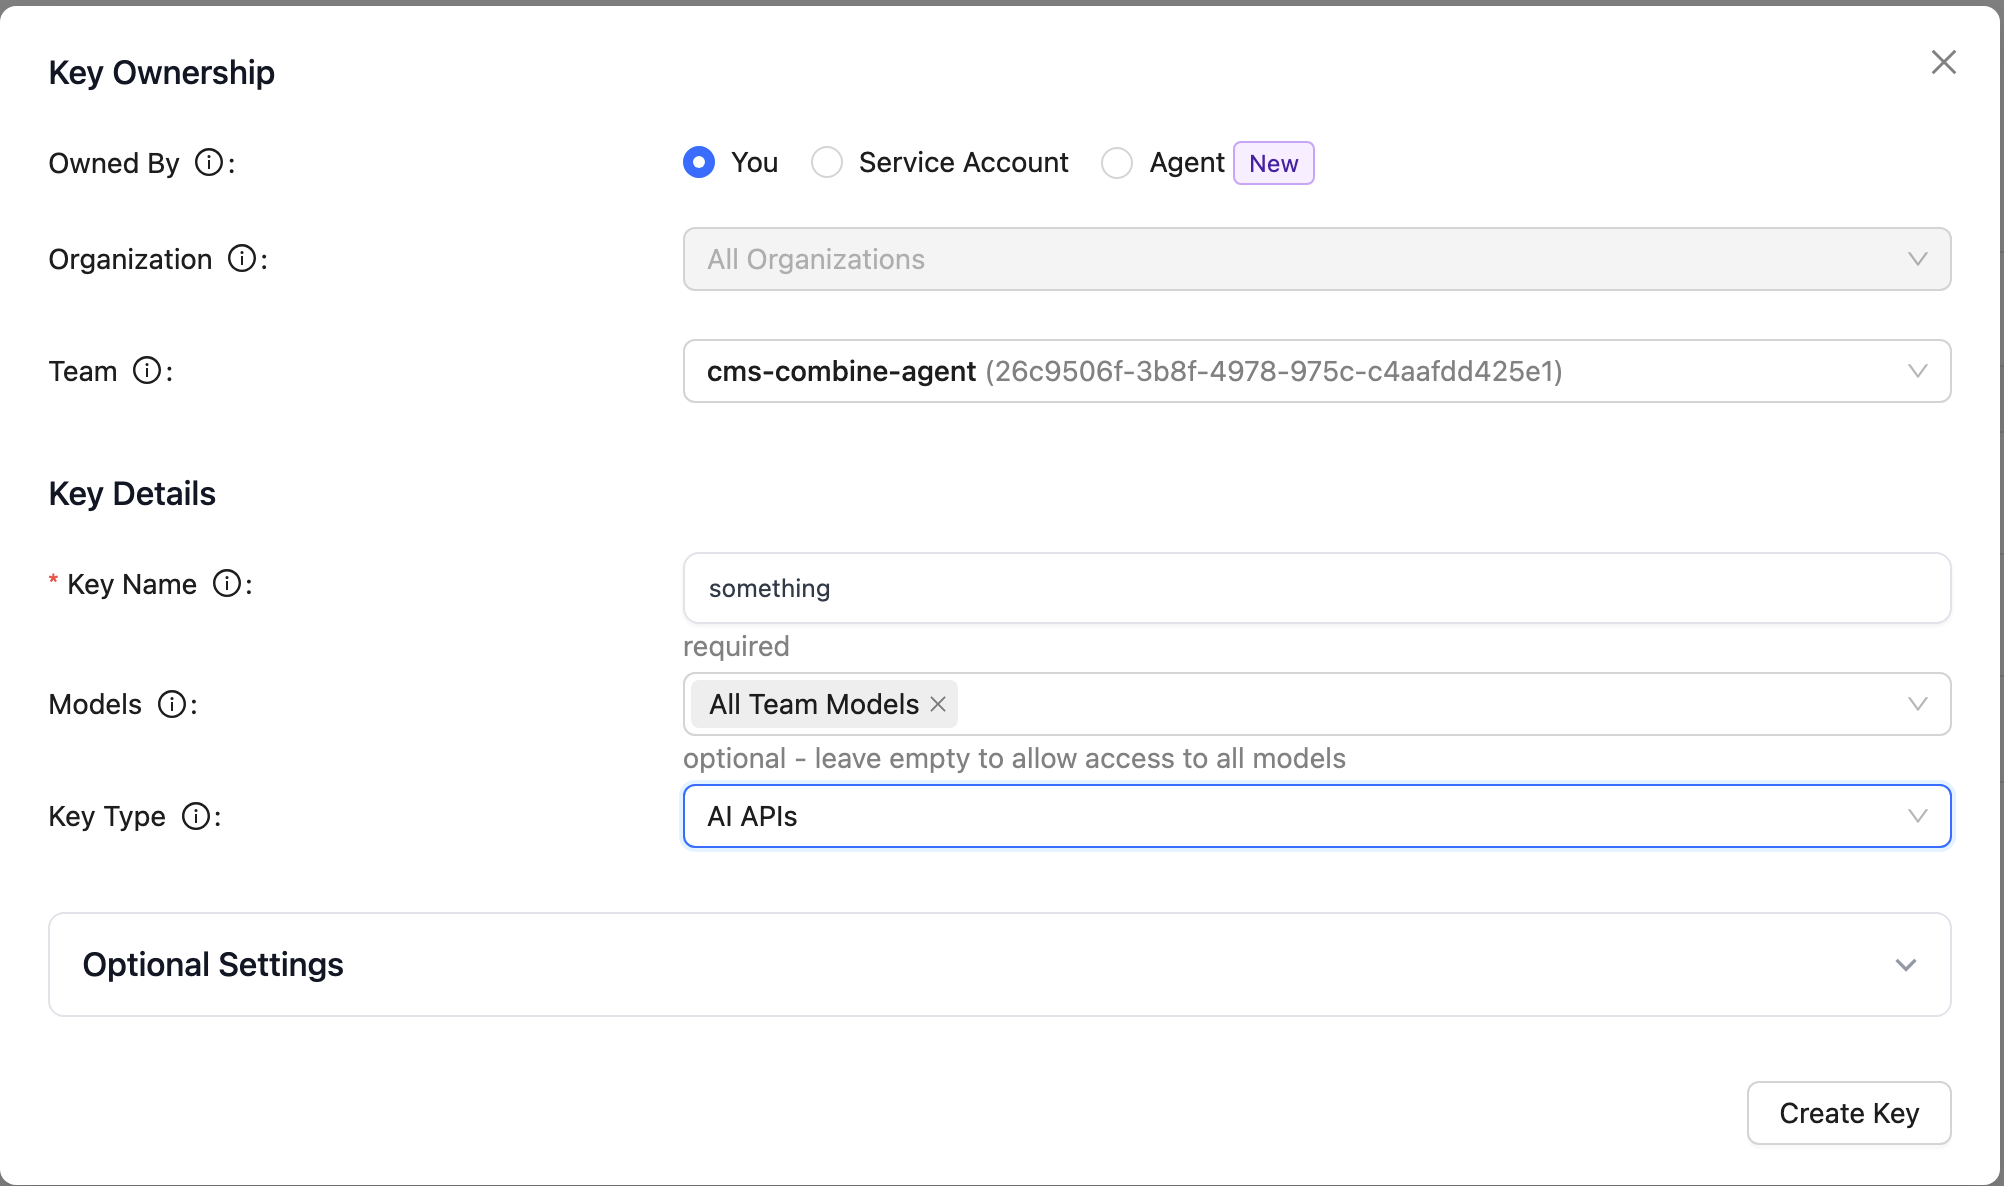Viewport: 2004px width, 1186px height.
Task: Click the Key Ownership heading
Action: (x=162, y=72)
